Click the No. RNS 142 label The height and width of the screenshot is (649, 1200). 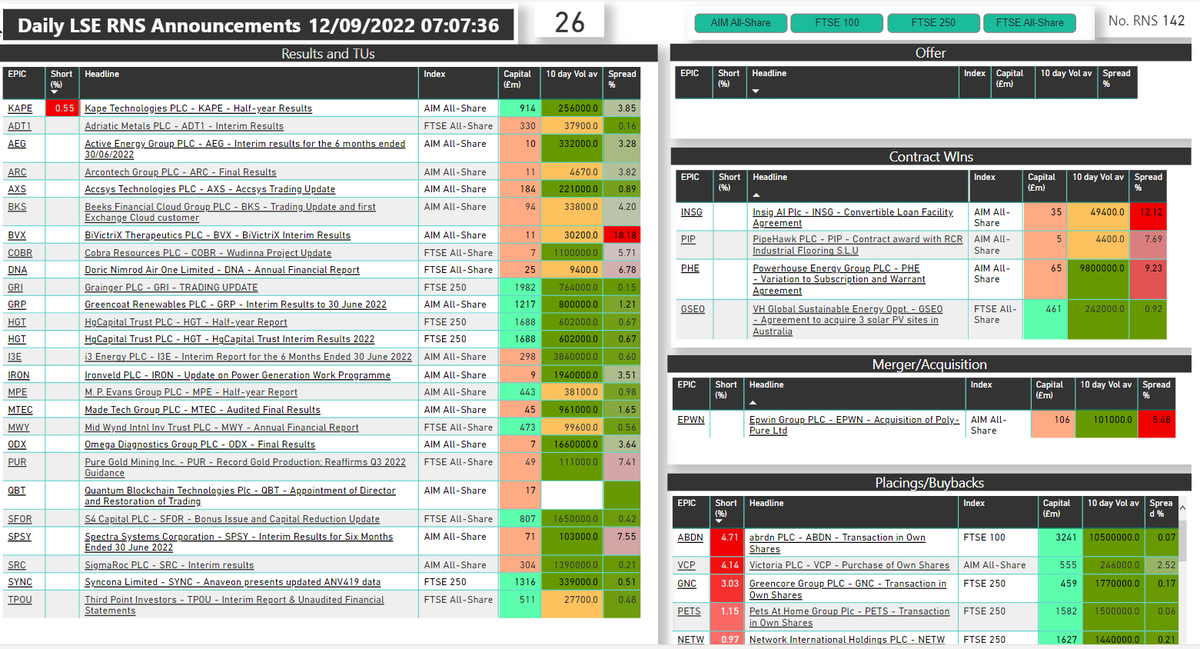pyautogui.click(x=1147, y=20)
